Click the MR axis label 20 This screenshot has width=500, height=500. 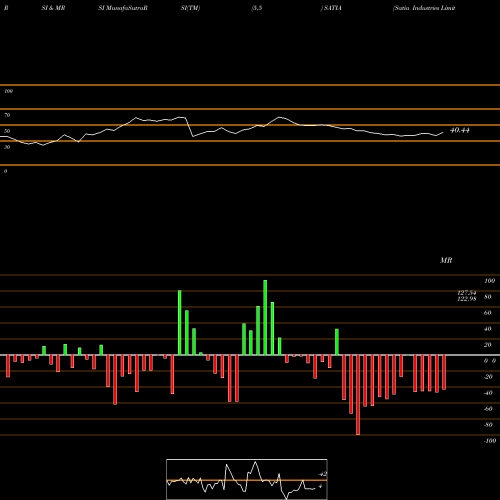(x=488, y=345)
